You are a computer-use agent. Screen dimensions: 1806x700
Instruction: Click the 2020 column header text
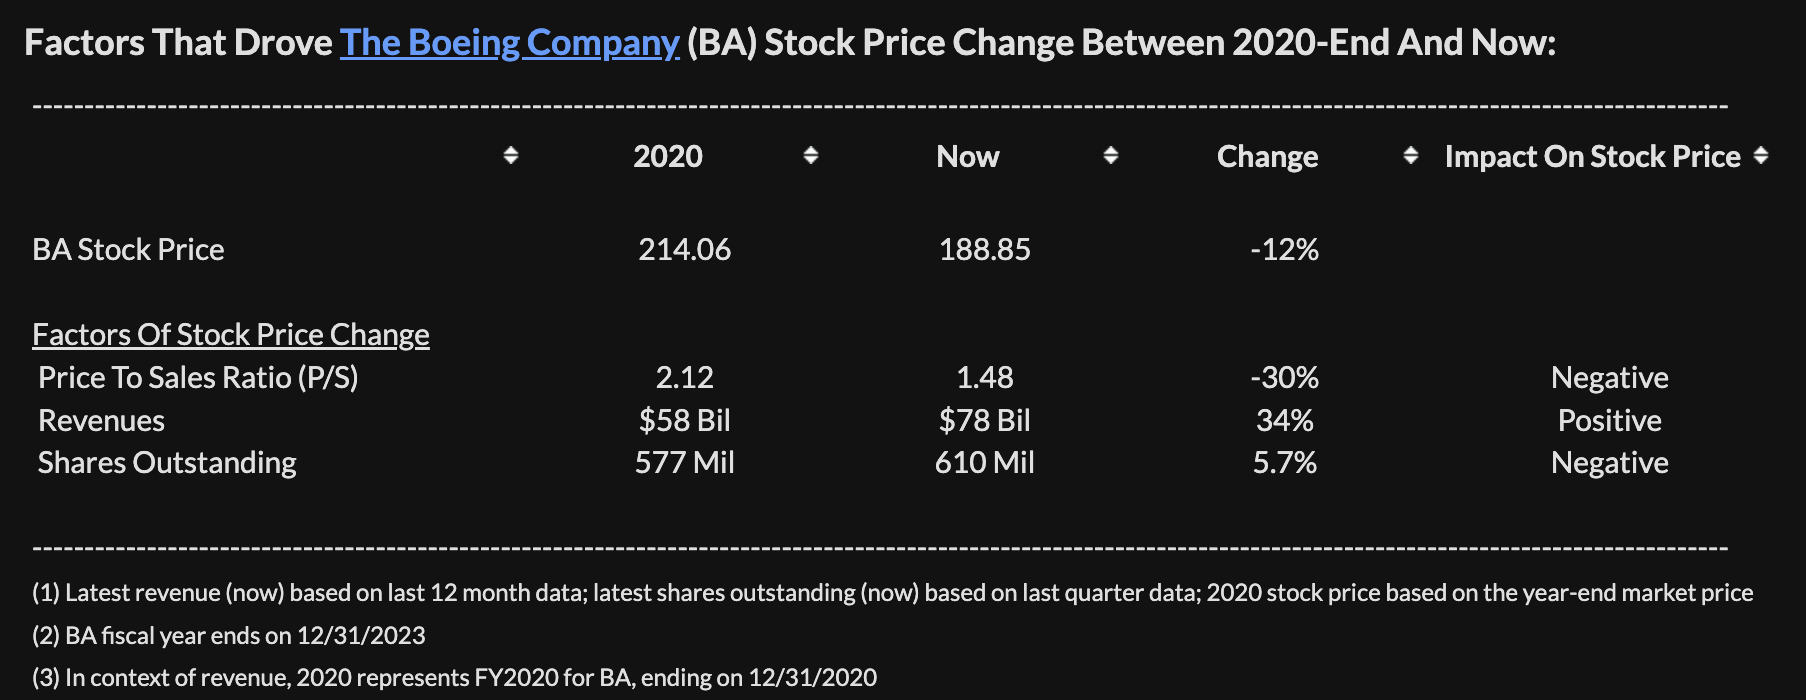(667, 157)
